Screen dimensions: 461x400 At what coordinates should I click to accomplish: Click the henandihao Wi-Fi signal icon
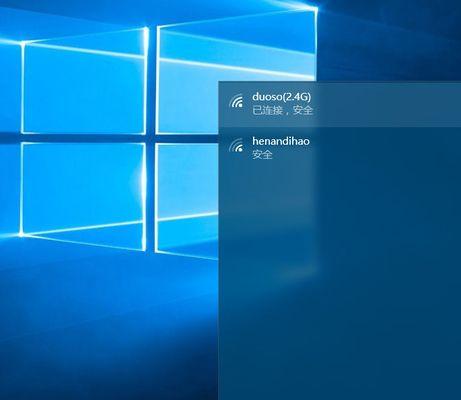pos(236,146)
